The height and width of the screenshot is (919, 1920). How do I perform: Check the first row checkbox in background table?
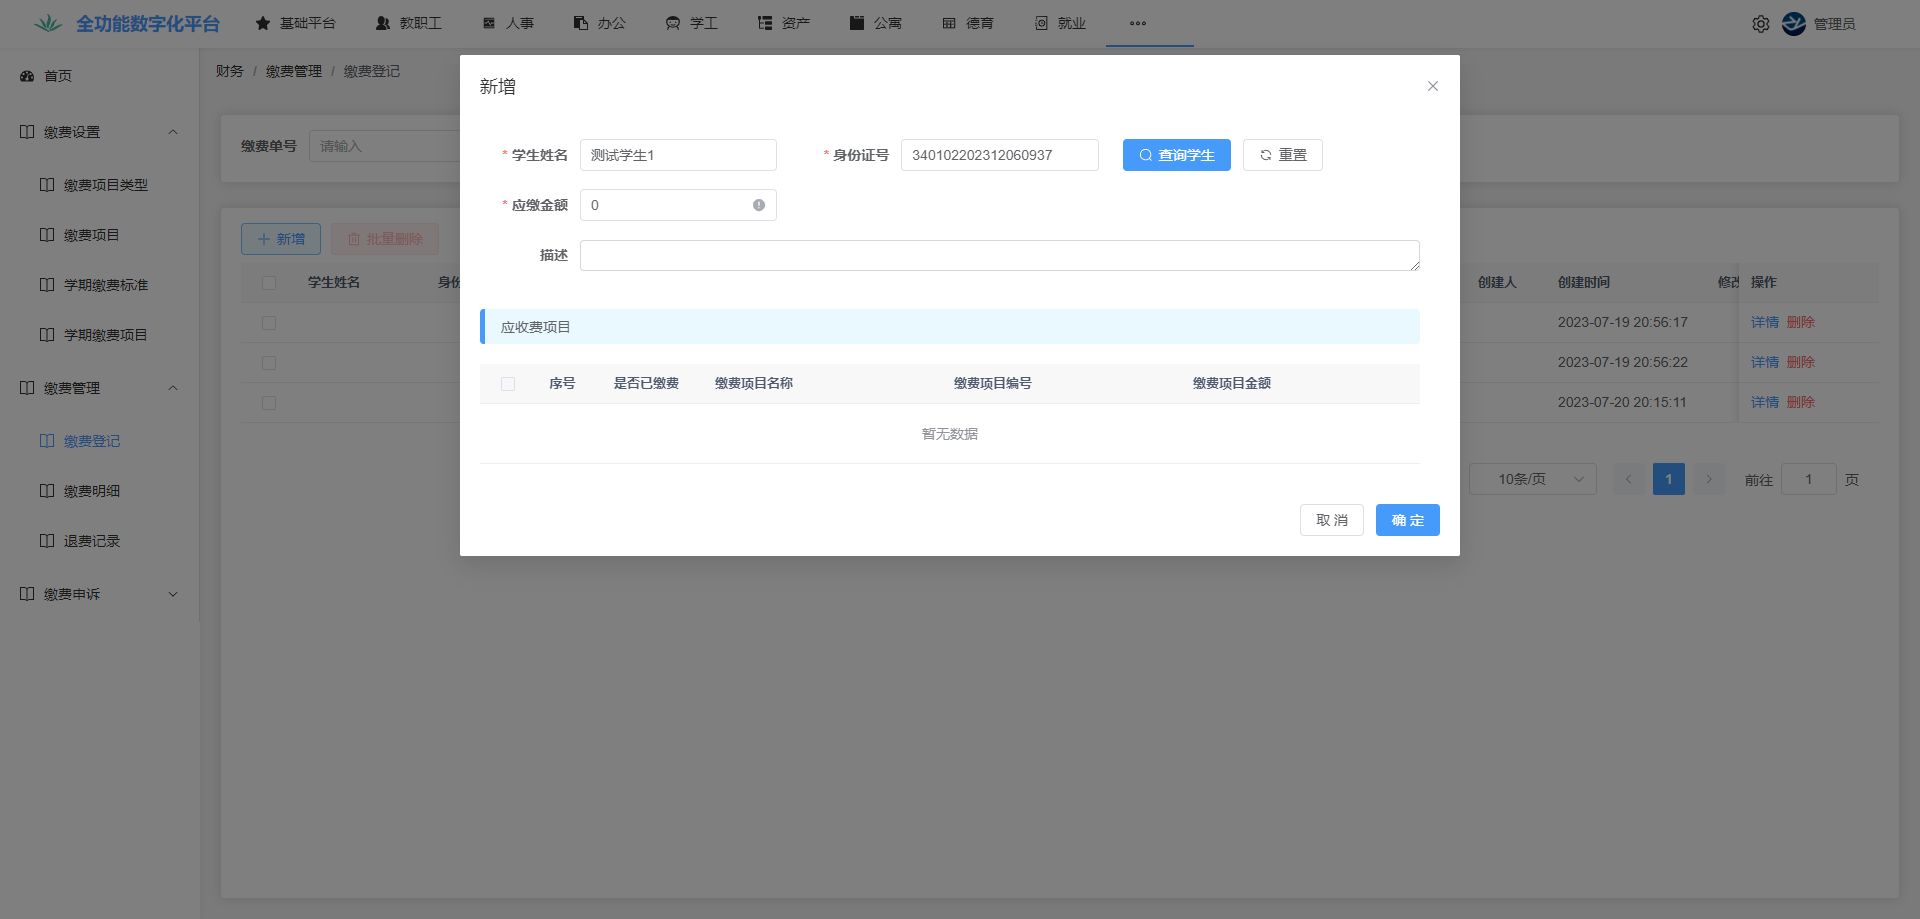click(269, 323)
